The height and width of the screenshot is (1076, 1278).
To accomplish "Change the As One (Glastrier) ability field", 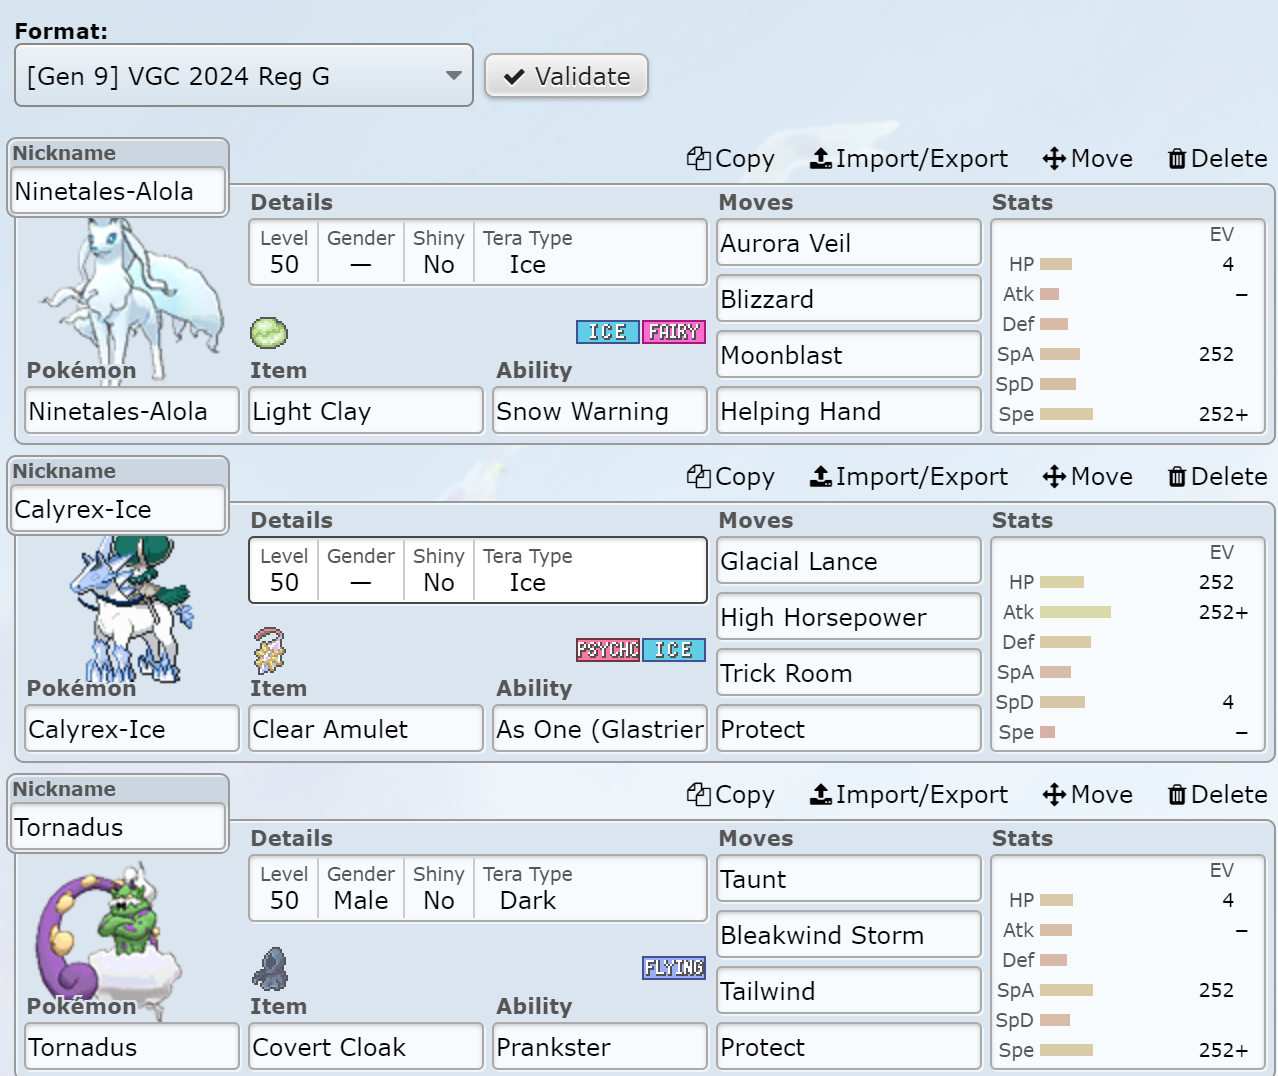I will pos(600,729).
